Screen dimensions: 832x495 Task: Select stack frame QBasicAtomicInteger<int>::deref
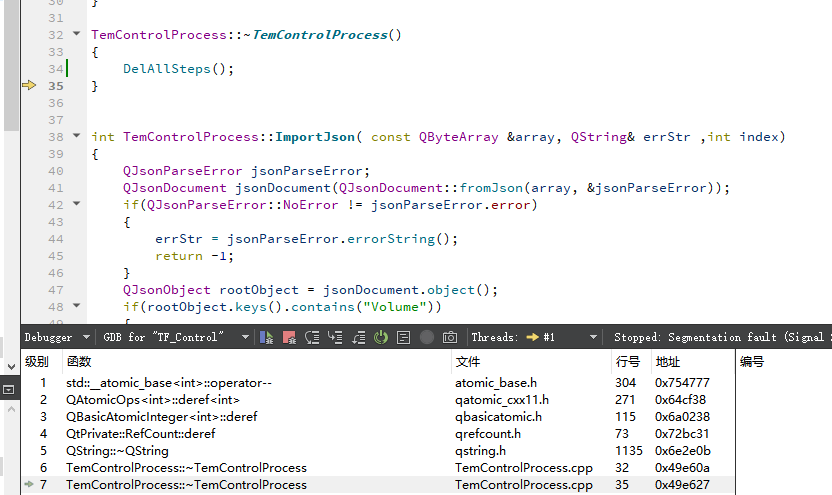tap(161, 416)
